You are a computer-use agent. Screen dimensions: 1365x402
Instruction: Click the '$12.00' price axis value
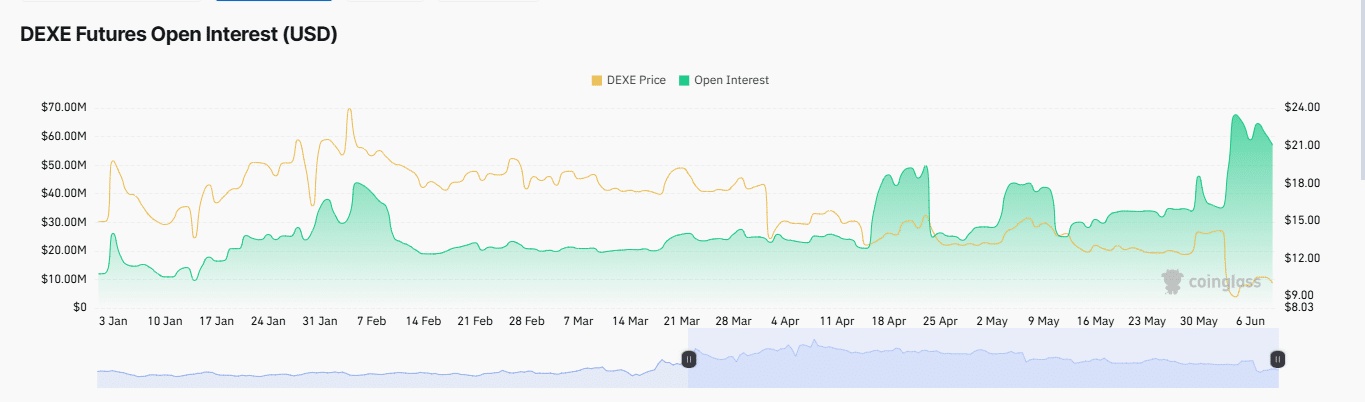pyautogui.click(x=1304, y=258)
